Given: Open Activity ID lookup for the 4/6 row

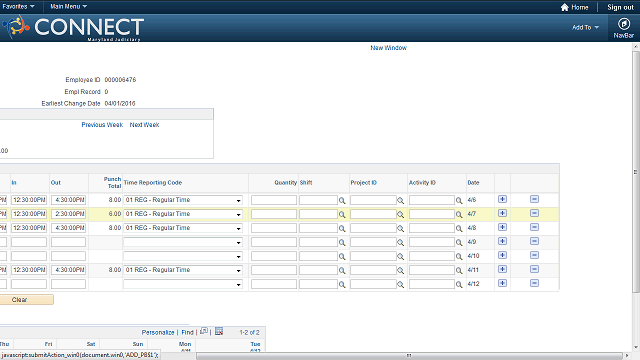Looking at the screenshot, I should click(x=459, y=200).
